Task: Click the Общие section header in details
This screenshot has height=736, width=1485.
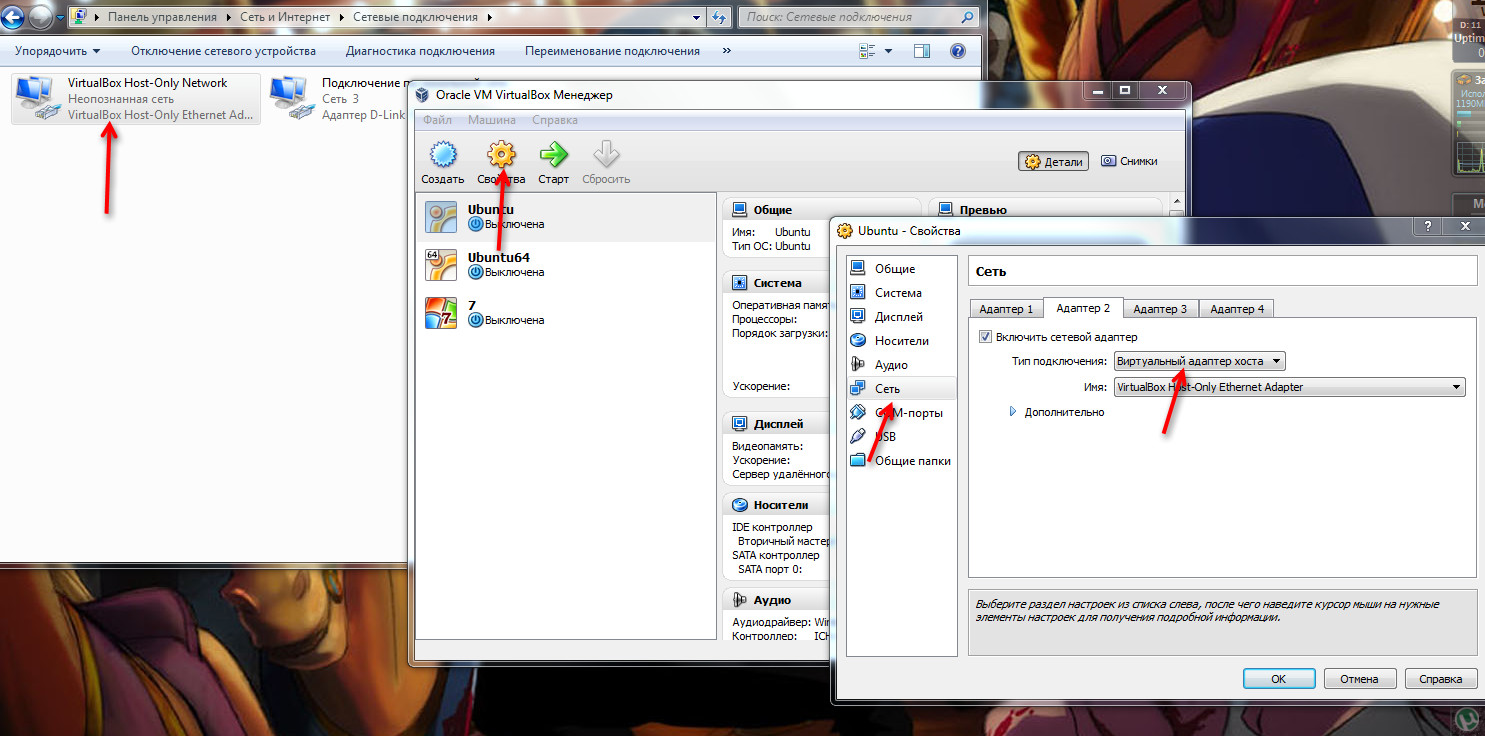Action: click(772, 209)
